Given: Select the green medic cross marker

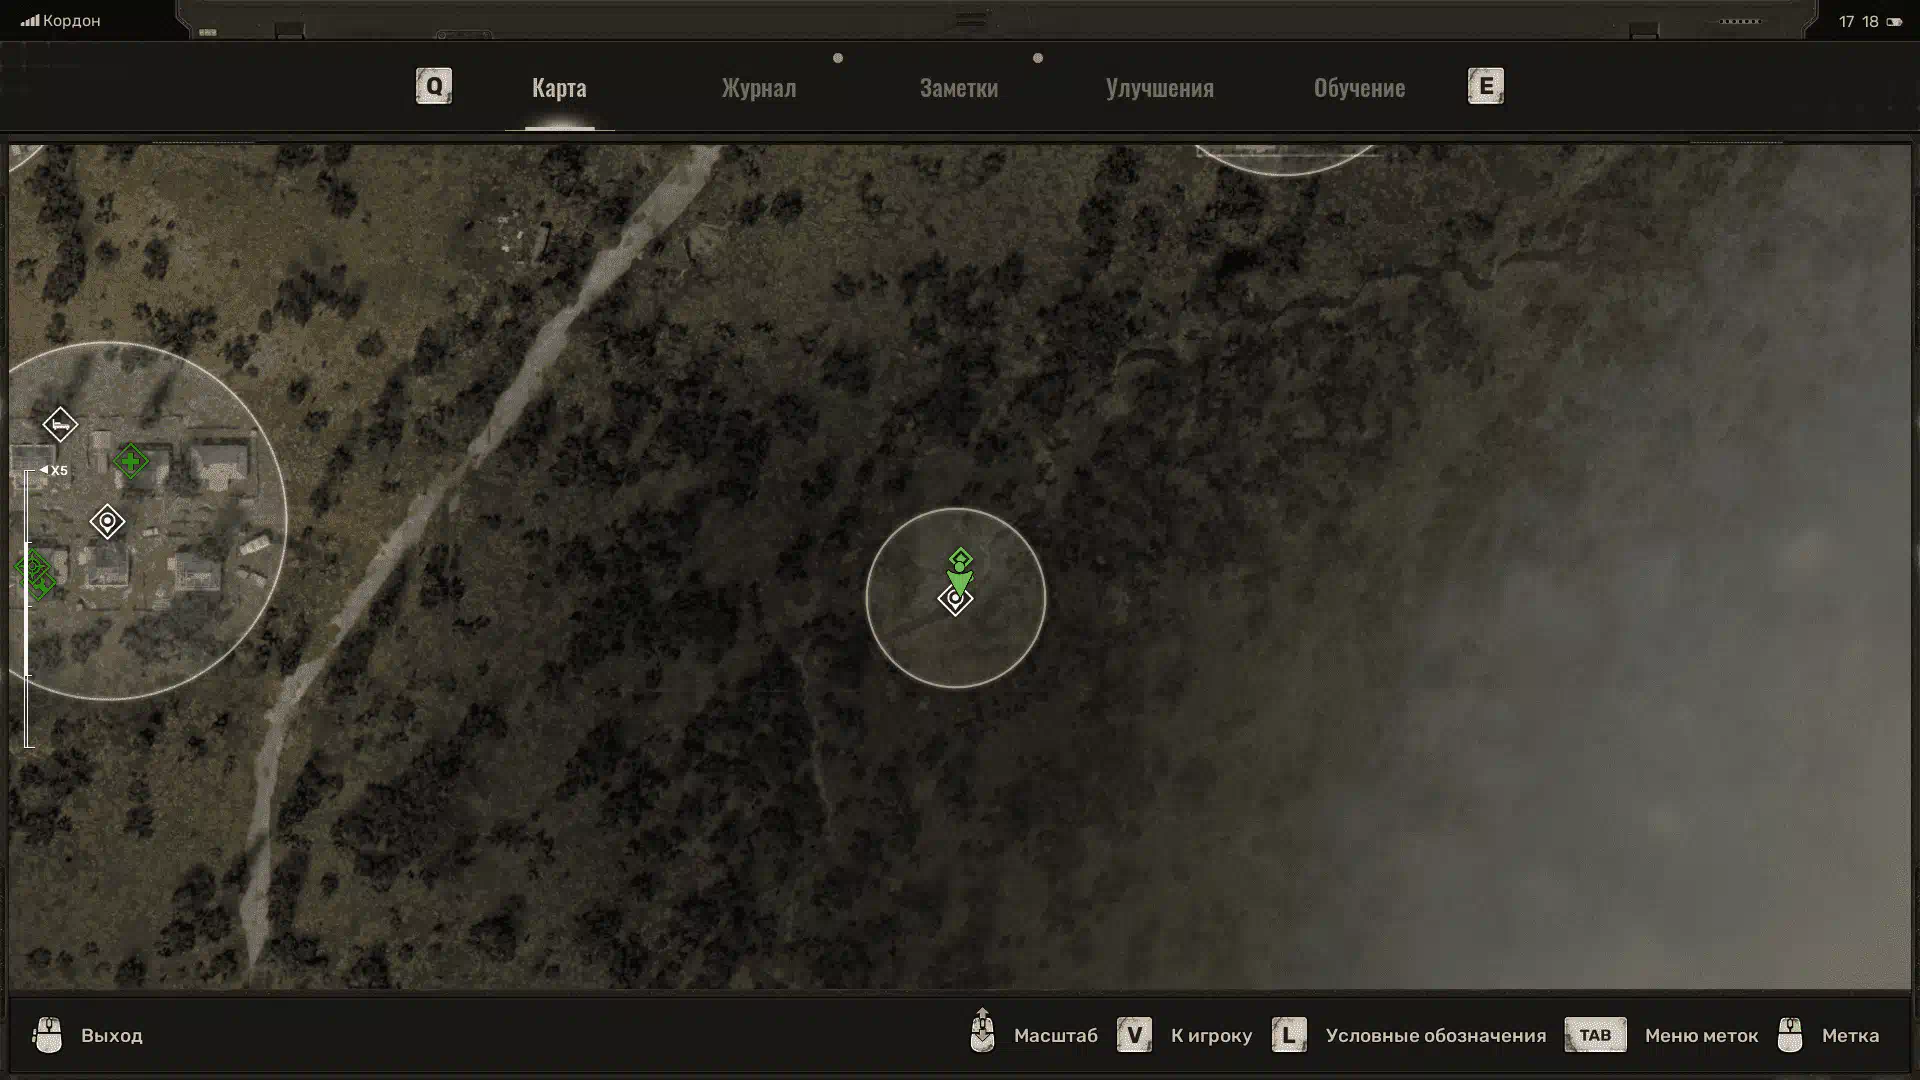Looking at the screenshot, I should click(x=130, y=461).
